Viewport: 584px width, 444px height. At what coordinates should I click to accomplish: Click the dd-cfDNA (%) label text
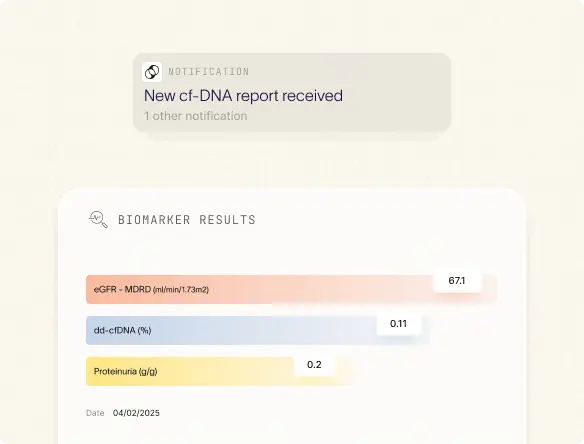click(123, 330)
